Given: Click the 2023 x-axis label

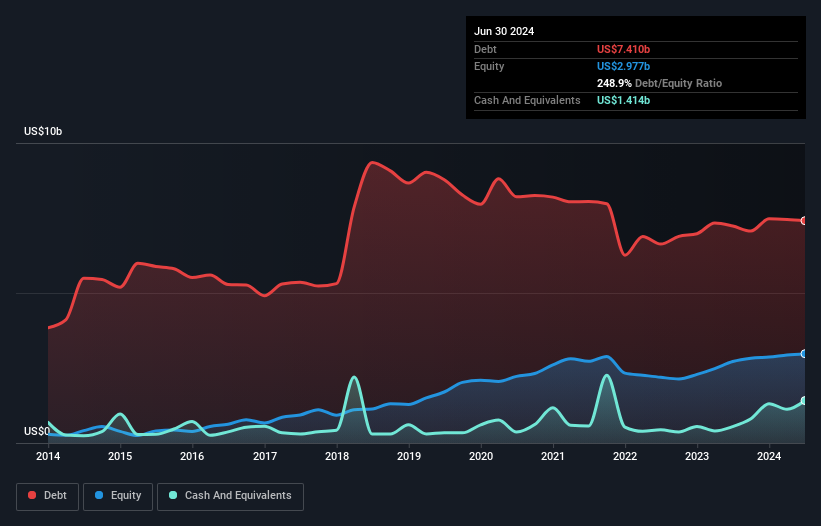Looking at the screenshot, I should point(697,456).
